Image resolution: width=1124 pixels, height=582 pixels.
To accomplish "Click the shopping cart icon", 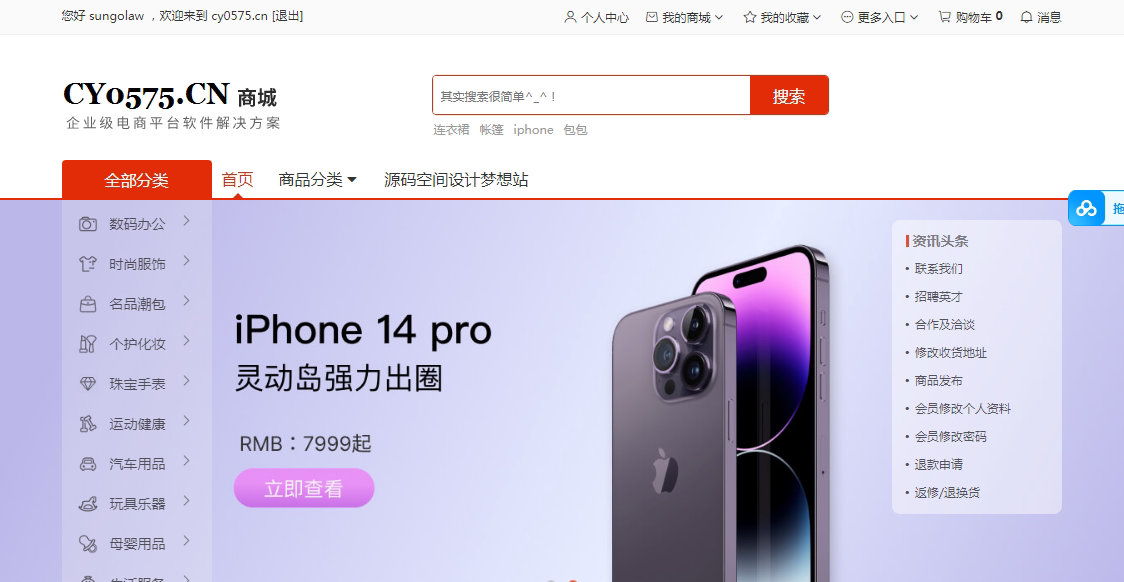I will pos(945,16).
